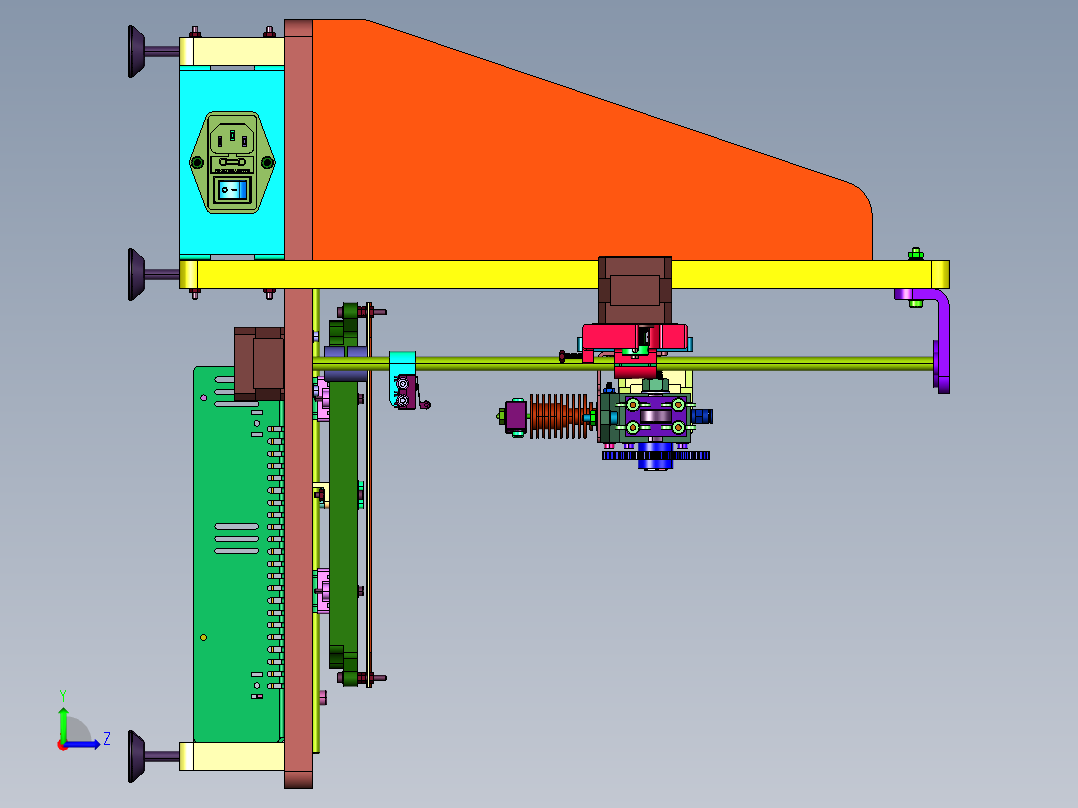
Task: Select the power inlet socket module
Action: [x=232, y=162]
